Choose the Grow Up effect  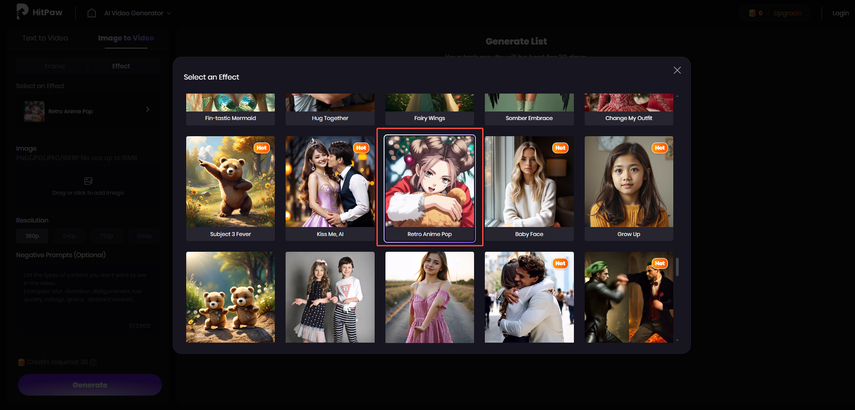coord(629,187)
